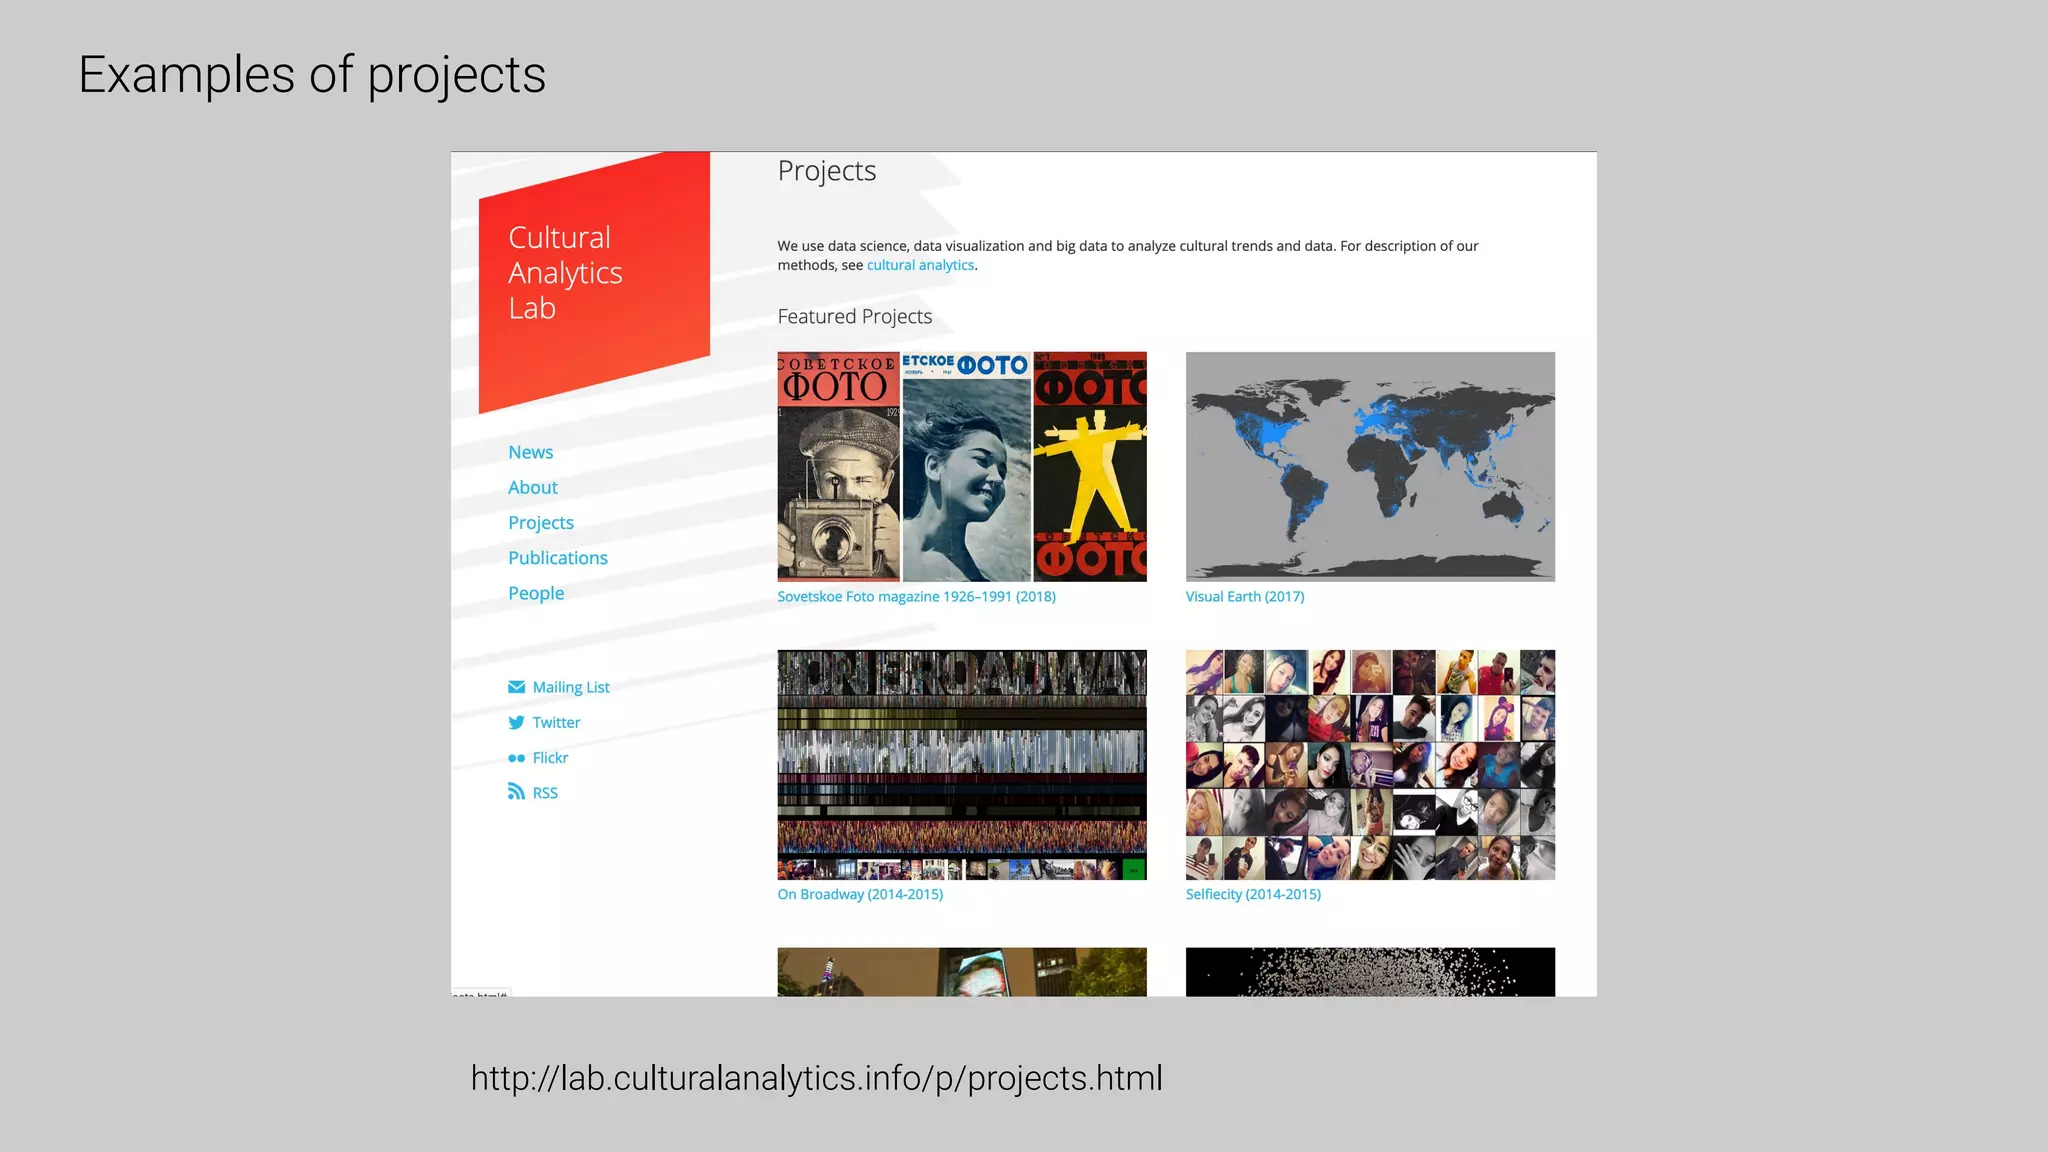The width and height of the screenshot is (2048, 1152).
Task: Click the On Broadway visualization thumbnail
Action: (961, 764)
